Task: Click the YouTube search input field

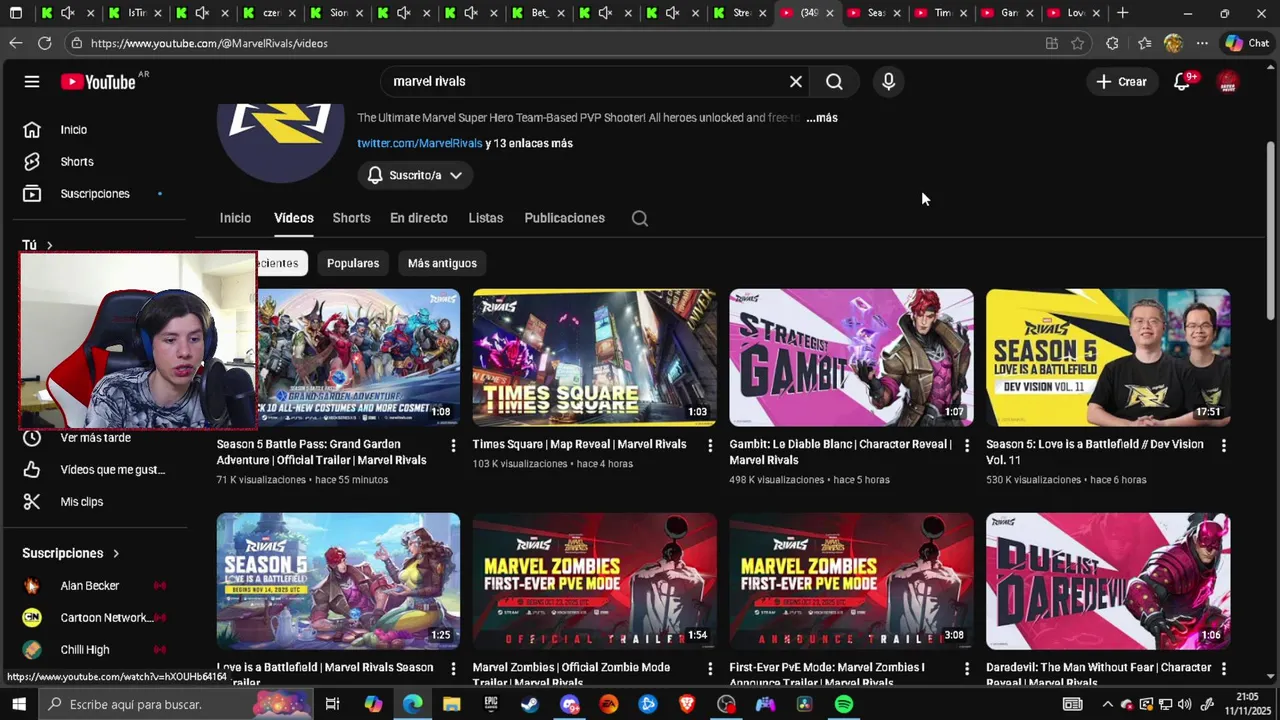Action: coord(585,82)
